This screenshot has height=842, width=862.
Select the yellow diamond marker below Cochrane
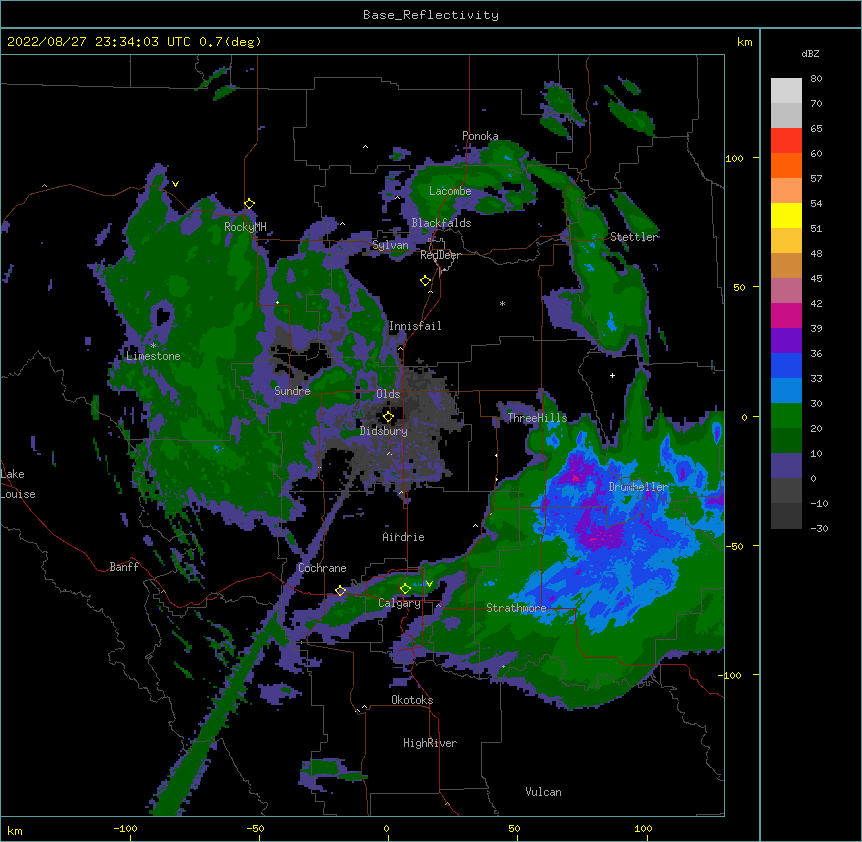pos(340,591)
